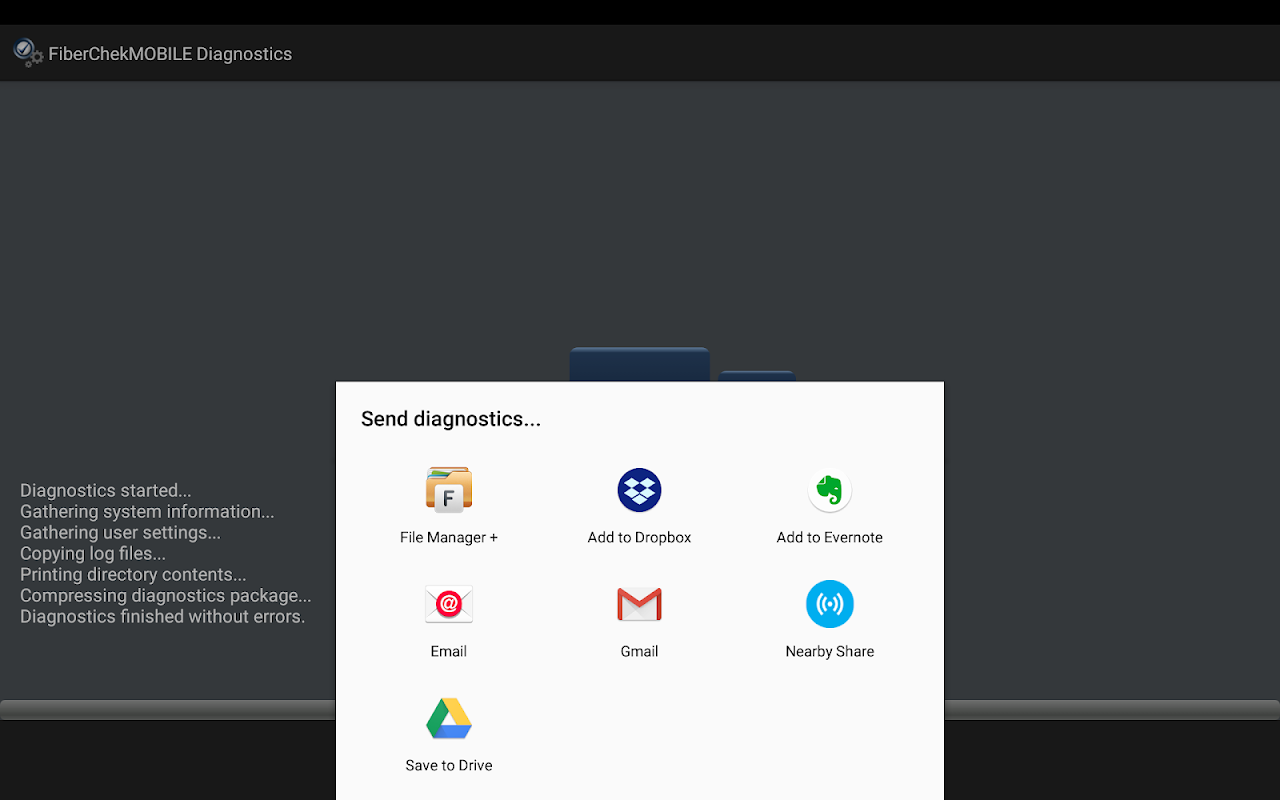Click the "Nearby Share" label

(830, 651)
